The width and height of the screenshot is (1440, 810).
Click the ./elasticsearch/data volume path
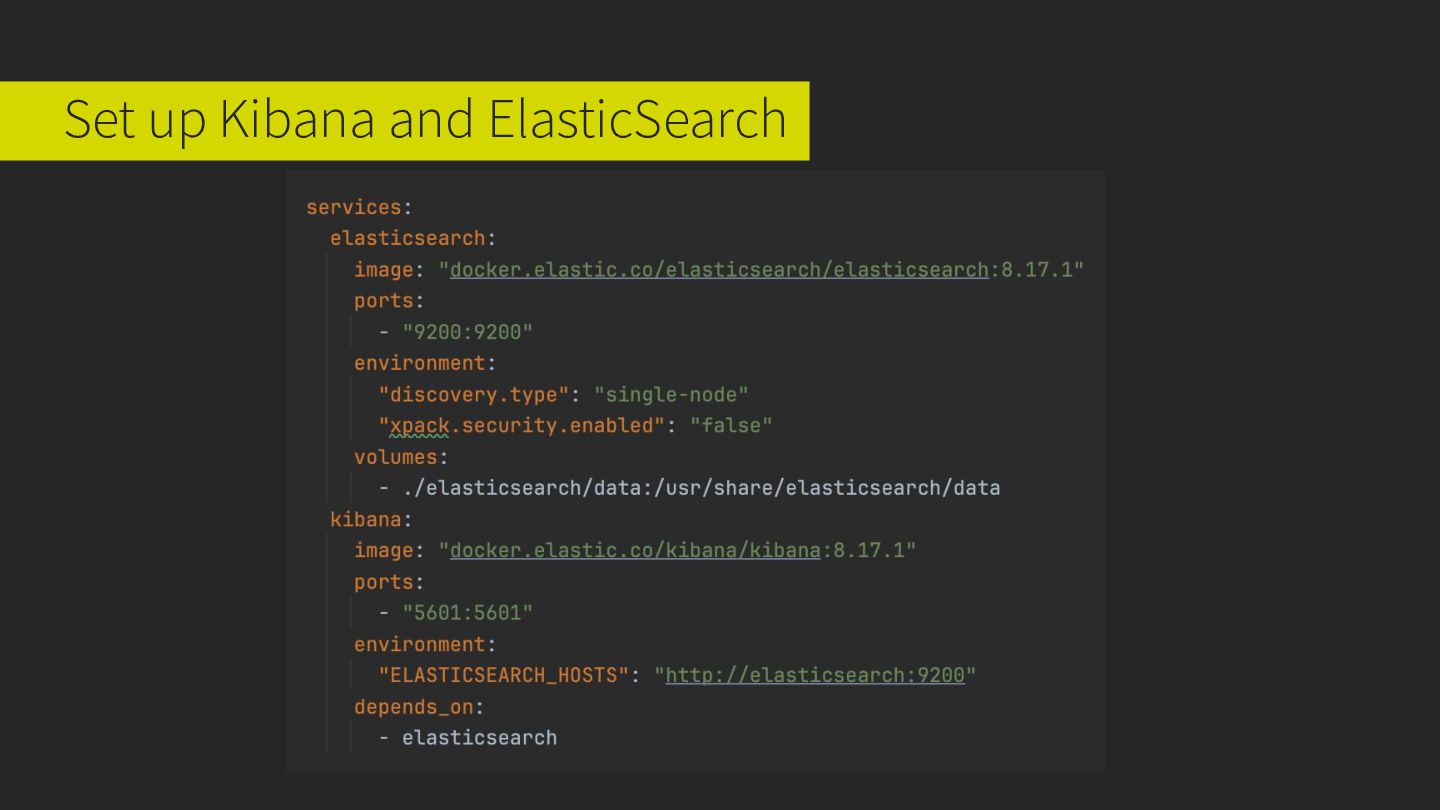pos(701,488)
